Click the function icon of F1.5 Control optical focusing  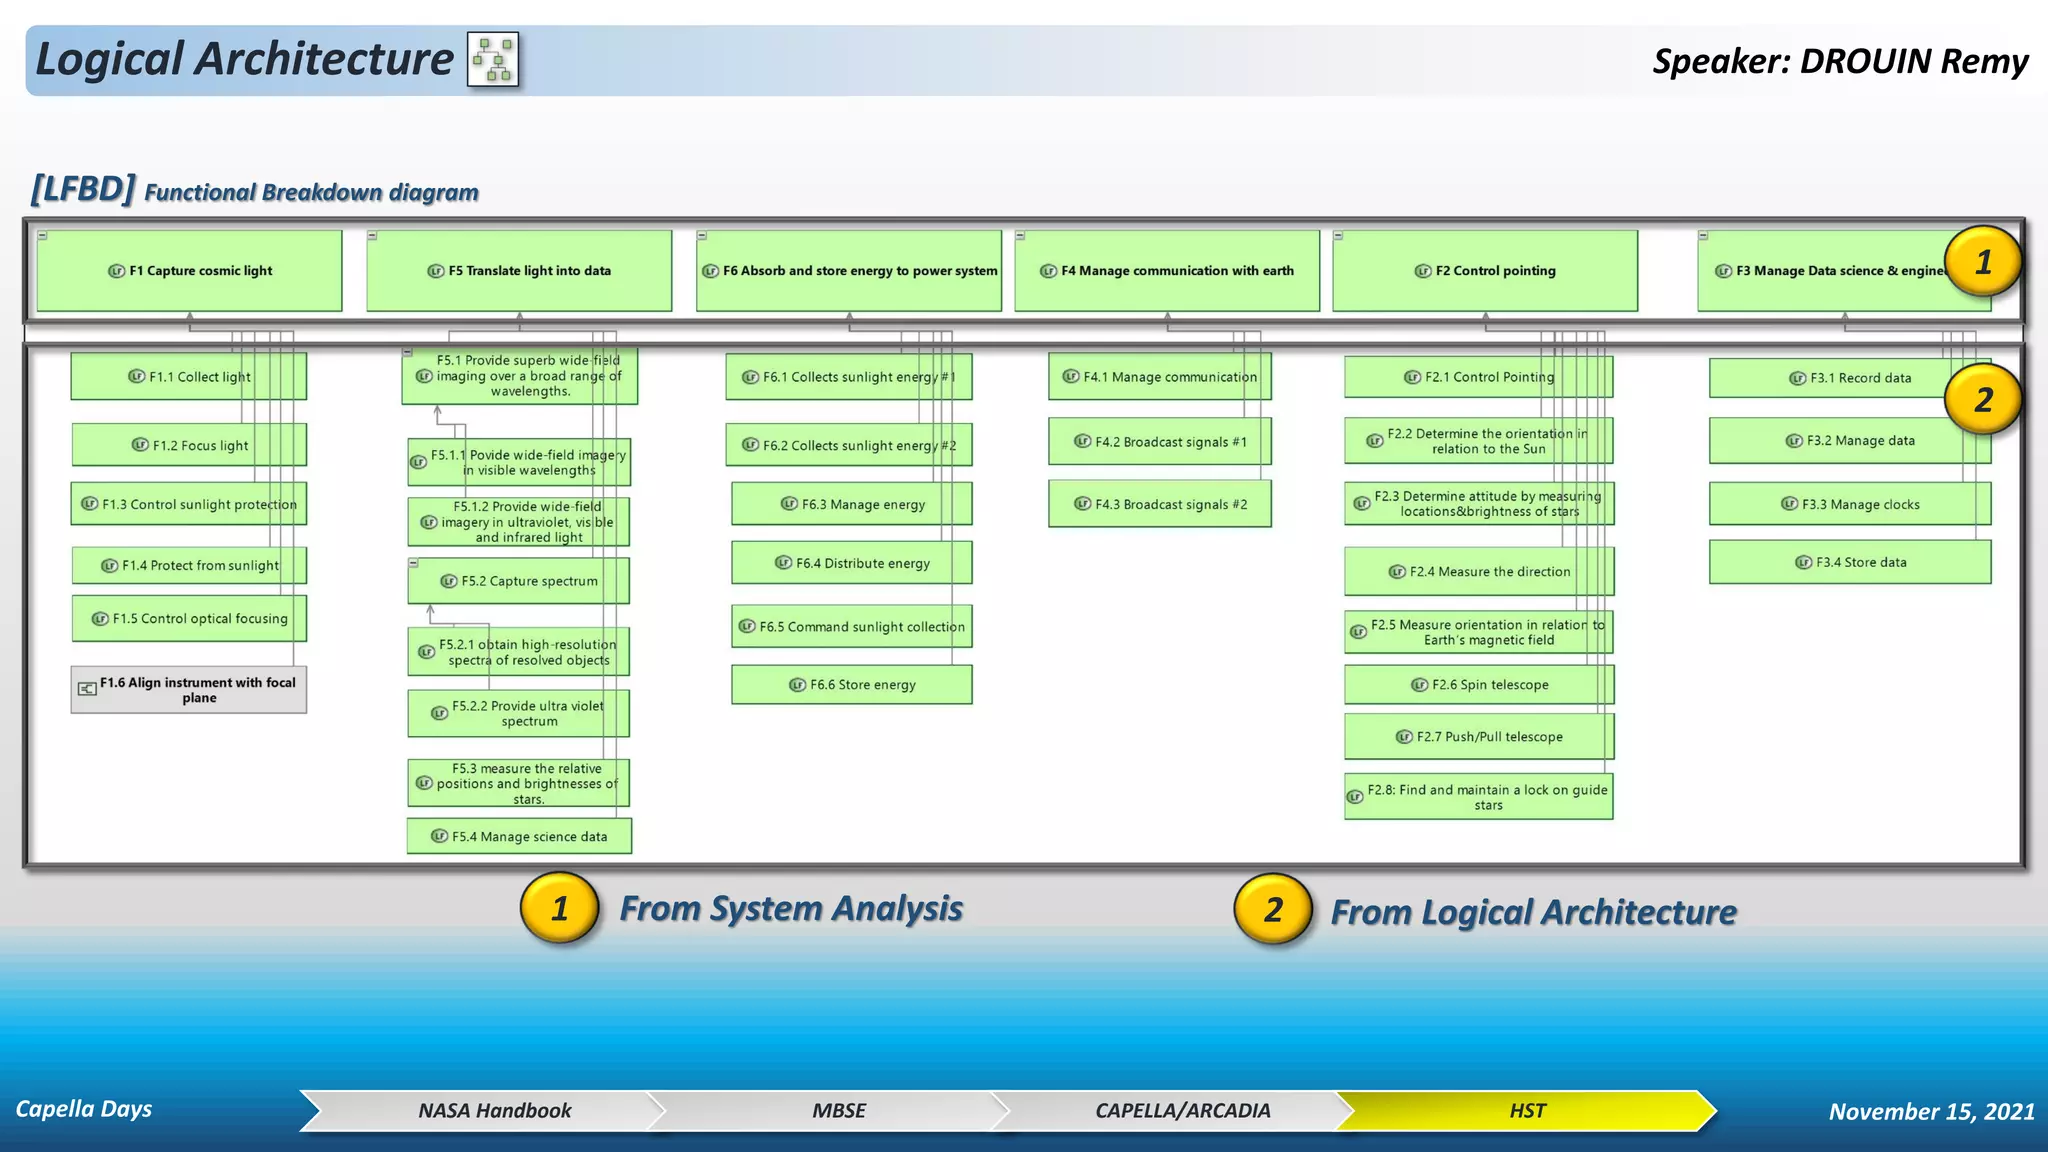tap(100, 619)
